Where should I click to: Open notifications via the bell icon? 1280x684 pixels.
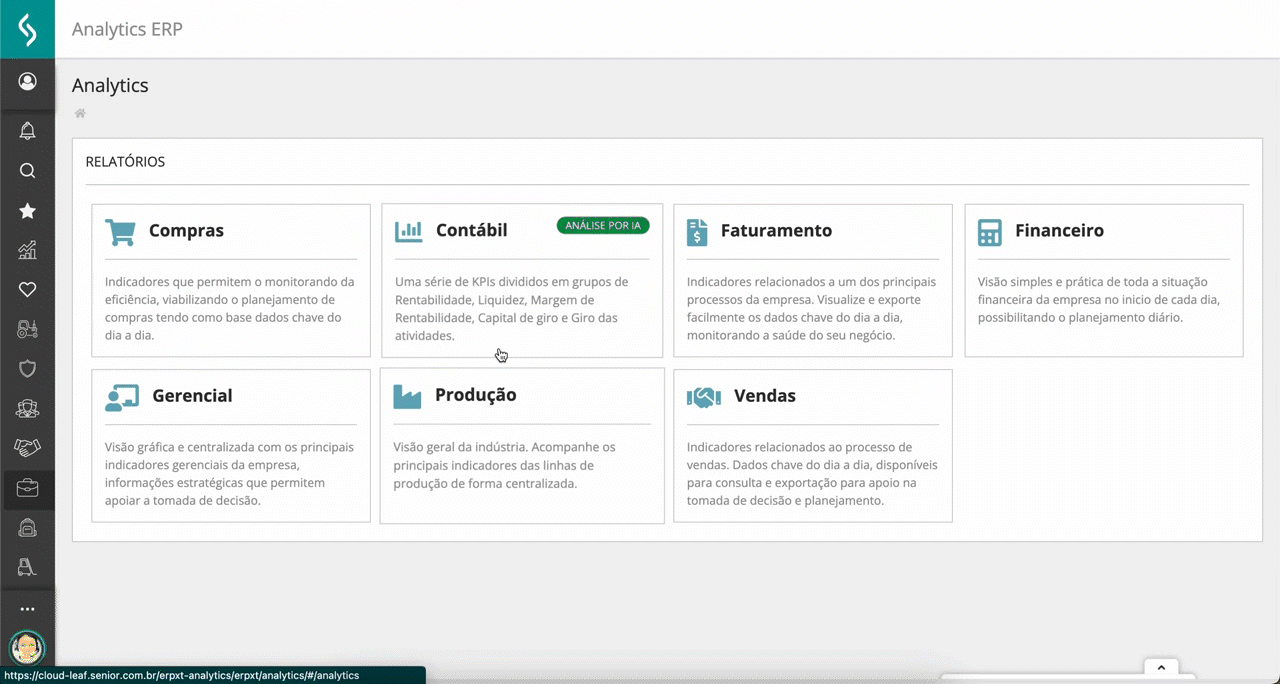27,130
